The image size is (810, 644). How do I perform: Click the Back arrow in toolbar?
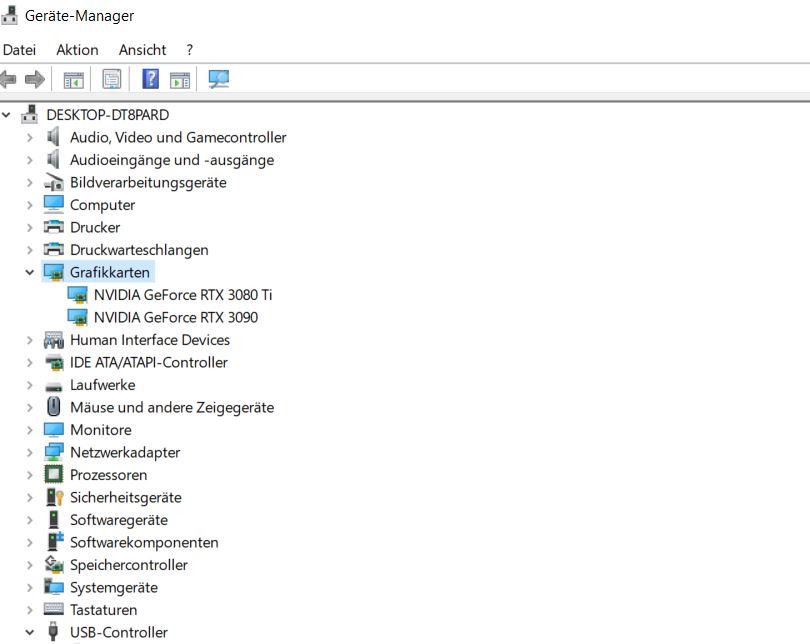(8, 80)
